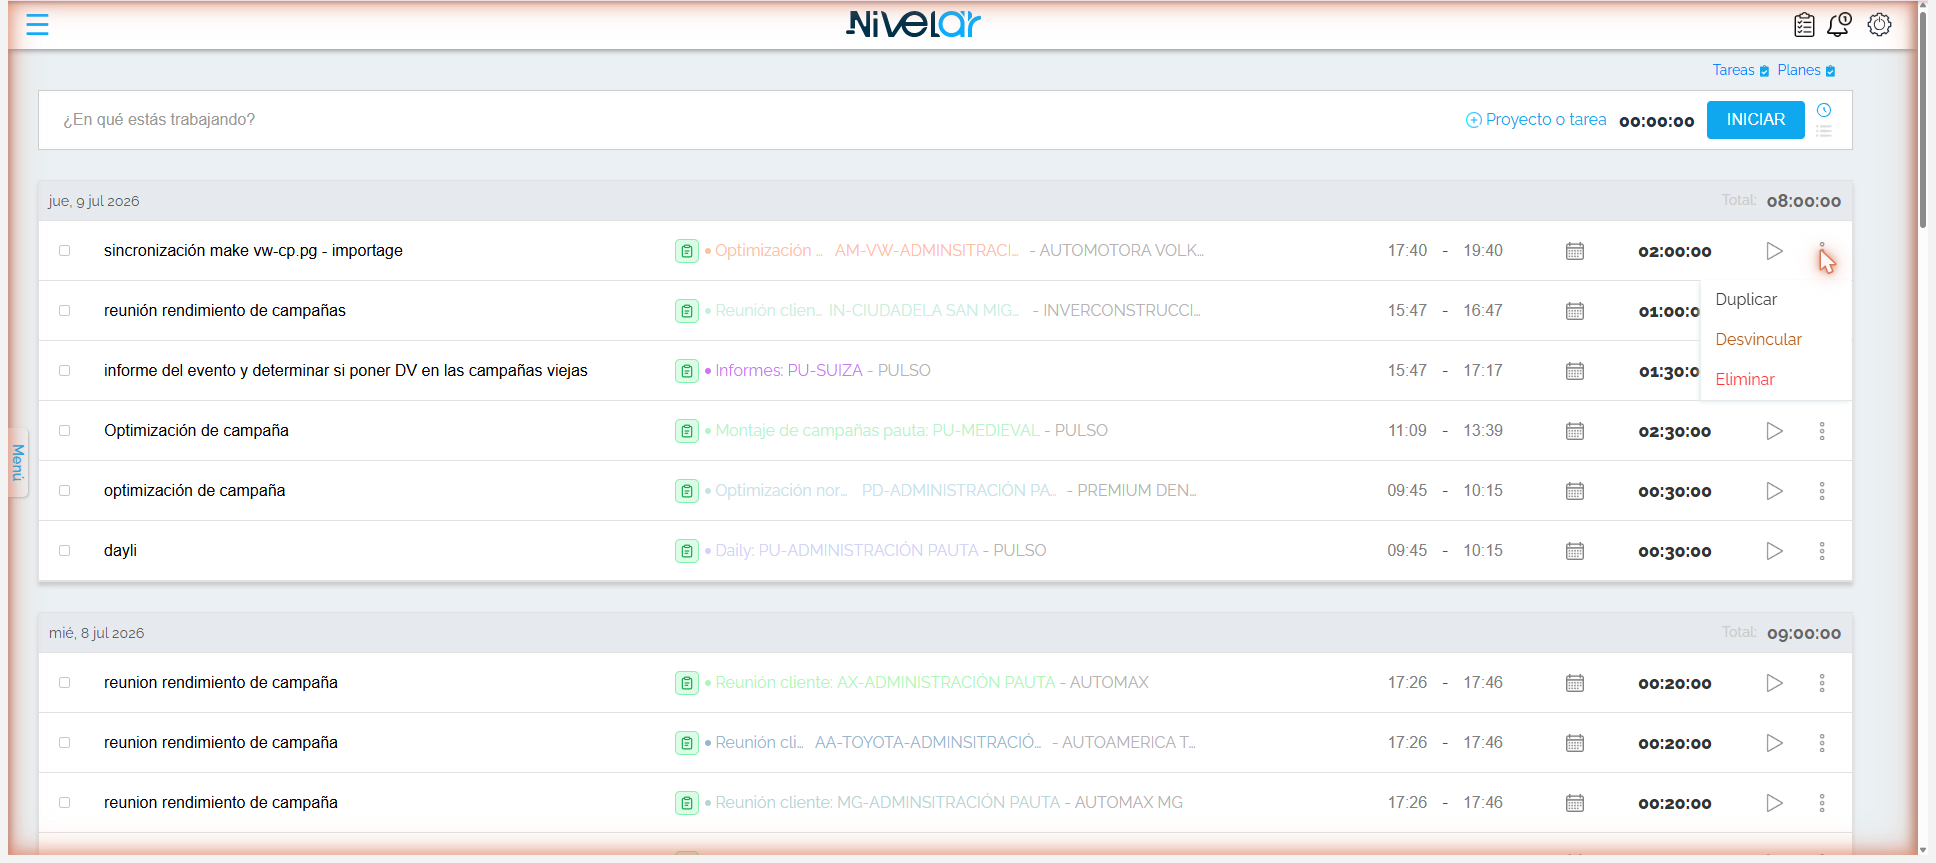Open more options for PREMIUM DEN optimización row

coord(1822,491)
